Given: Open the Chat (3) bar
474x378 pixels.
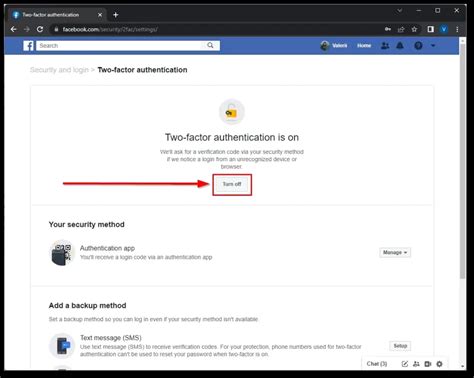Looking at the screenshot, I should coord(377,364).
